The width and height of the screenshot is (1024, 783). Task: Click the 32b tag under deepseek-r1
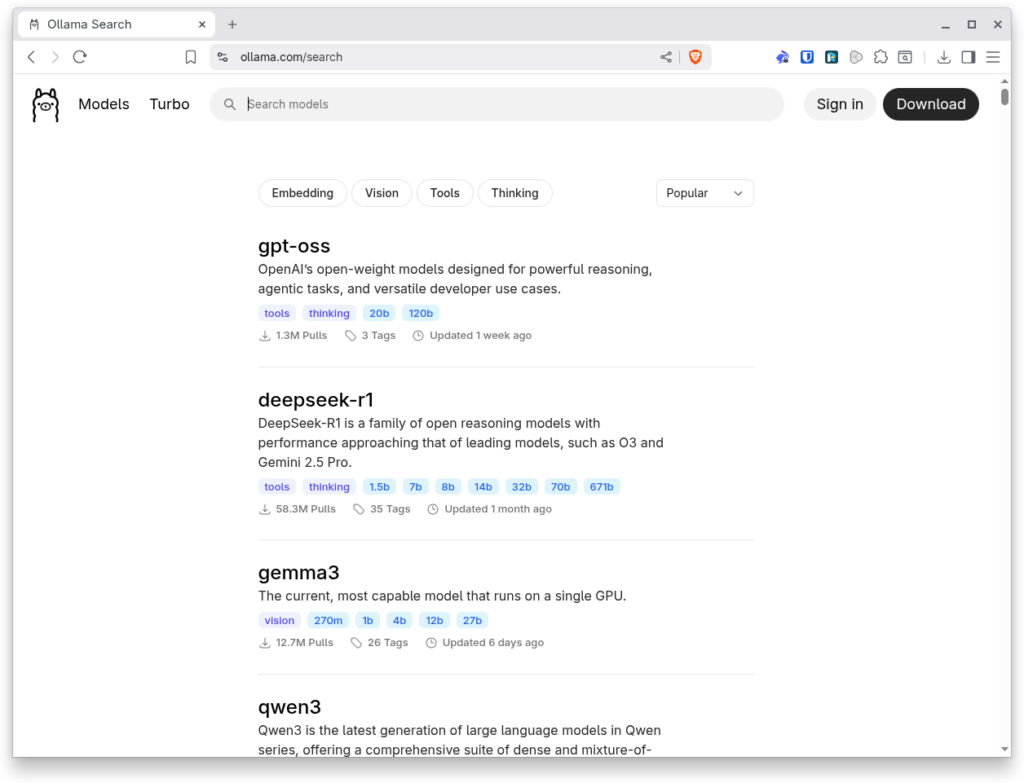click(521, 487)
